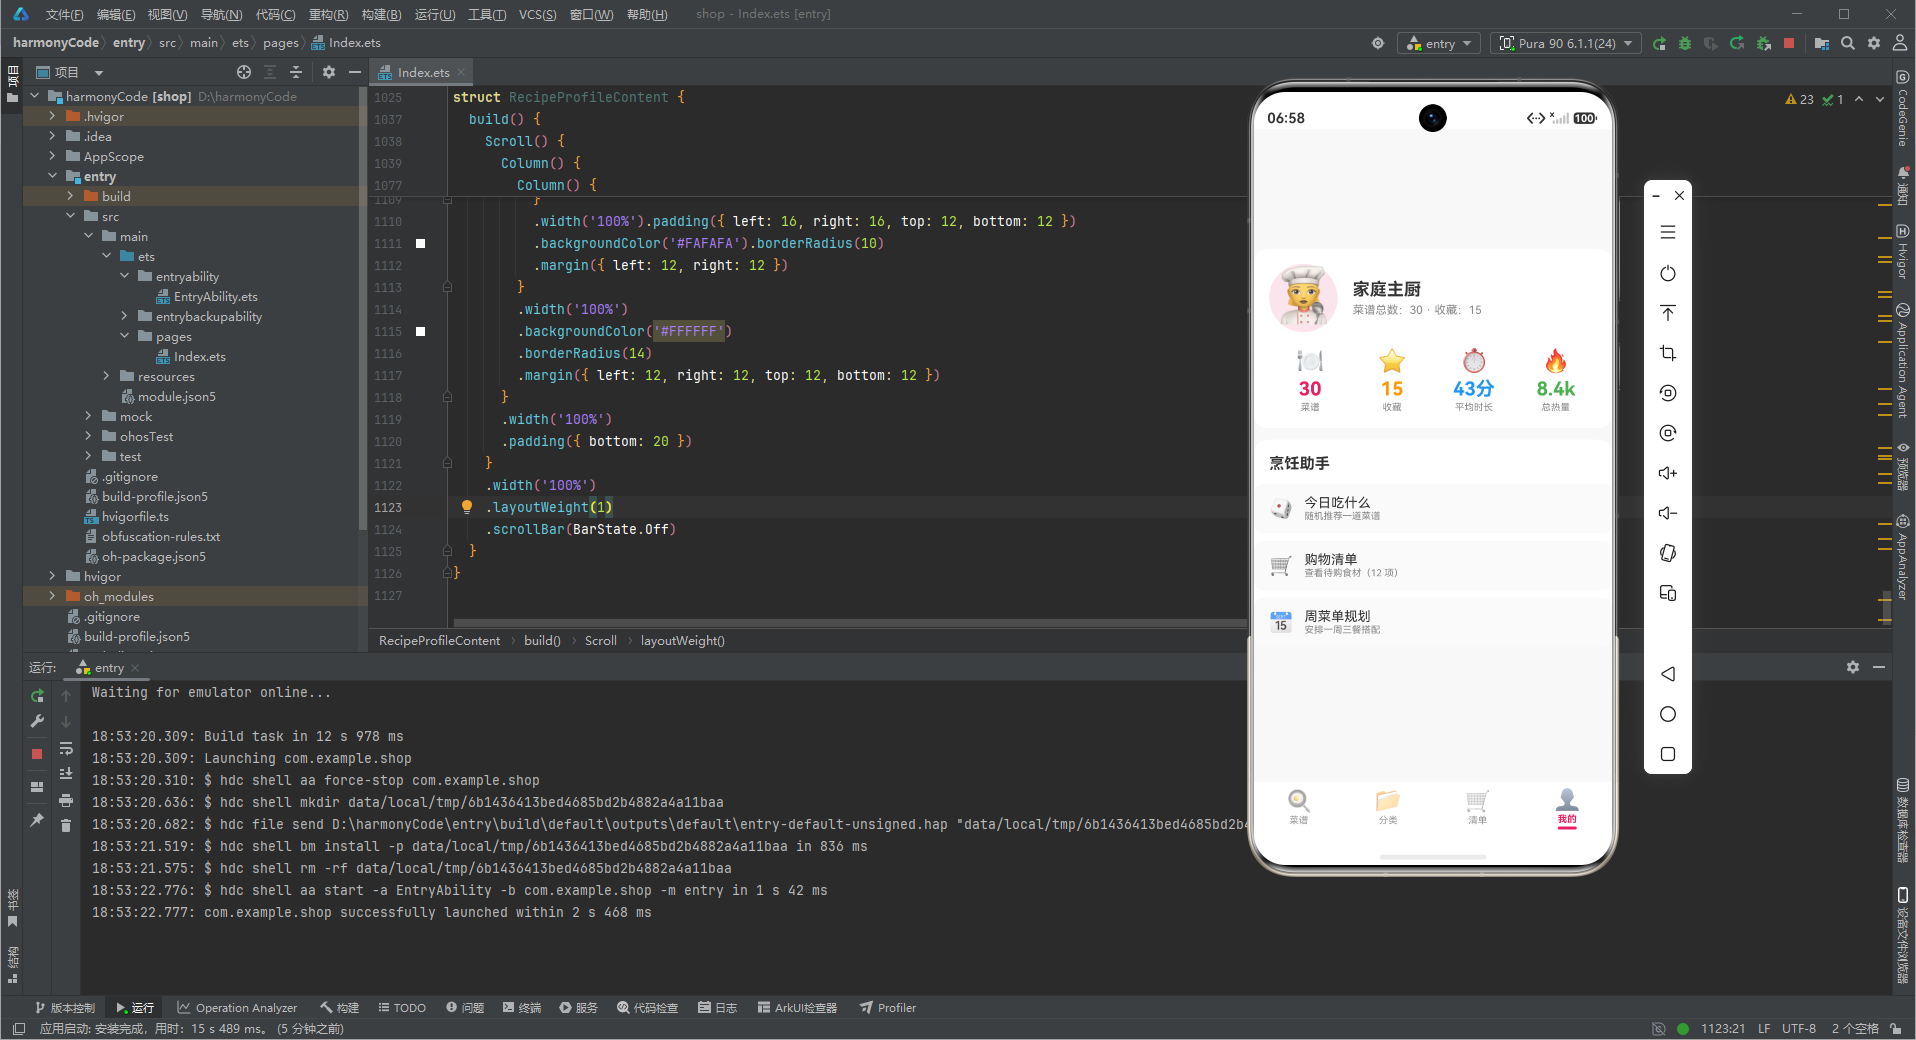Click the emulator screenshot crop icon

pos(1668,353)
